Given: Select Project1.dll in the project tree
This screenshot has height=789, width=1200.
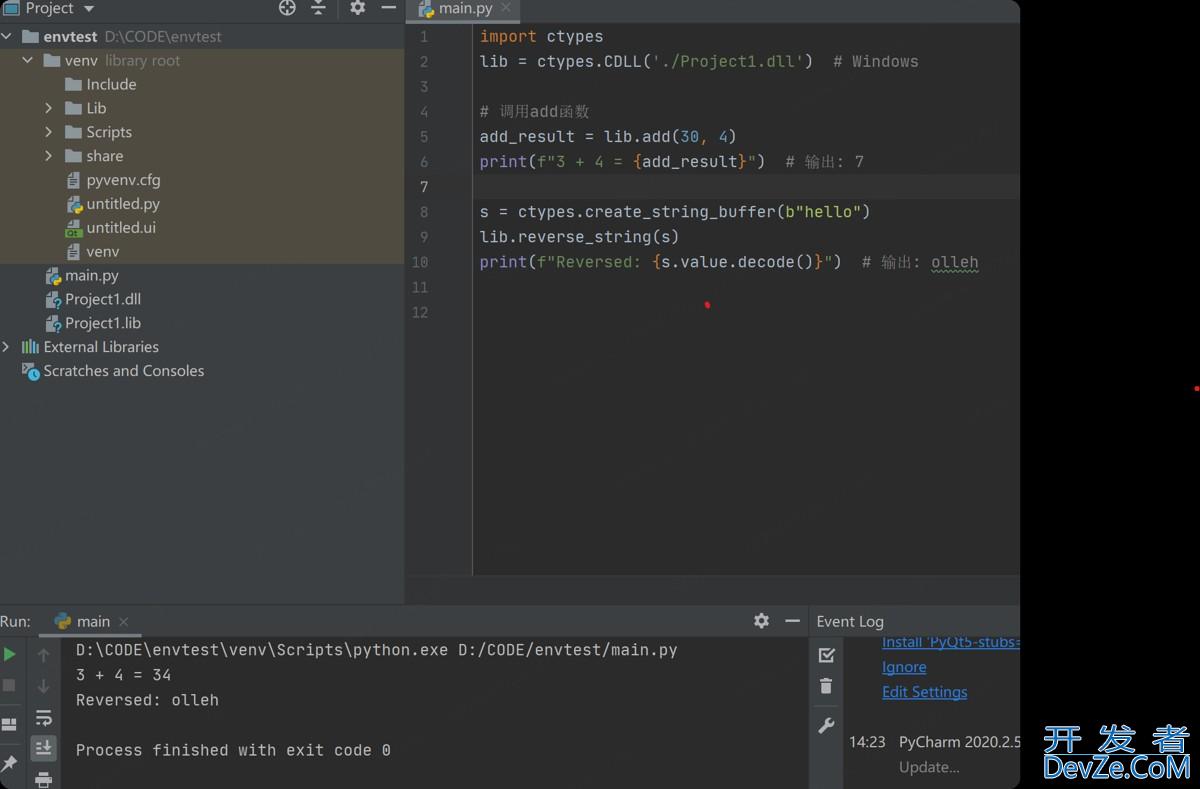Looking at the screenshot, I should (102, 299).
